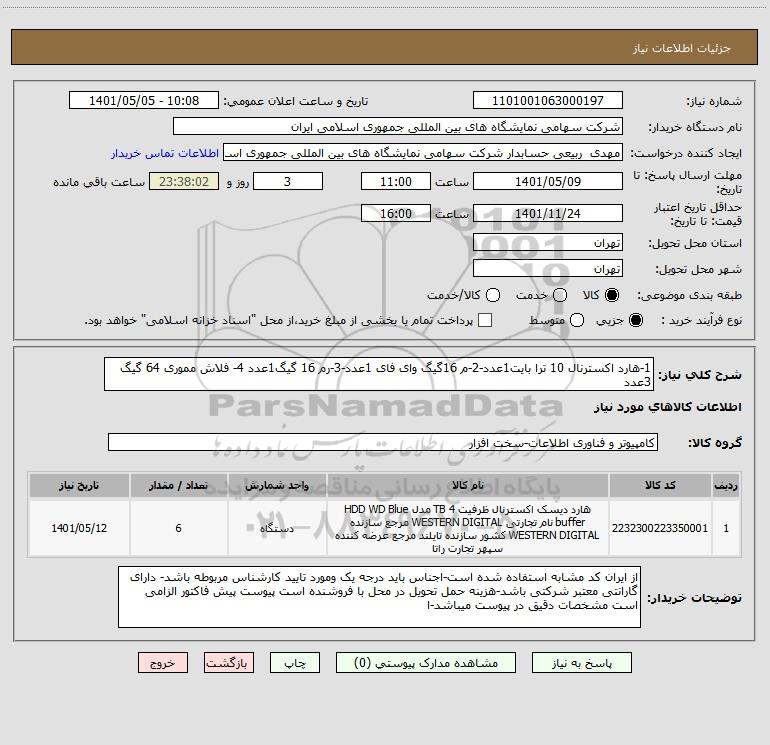Click the توضیحات خریدار label

(694, 598)
